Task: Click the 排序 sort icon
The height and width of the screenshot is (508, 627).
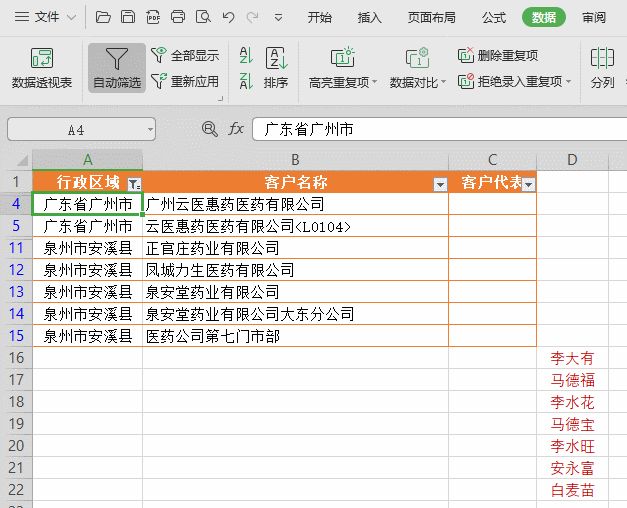Action: tap(276, 67)
